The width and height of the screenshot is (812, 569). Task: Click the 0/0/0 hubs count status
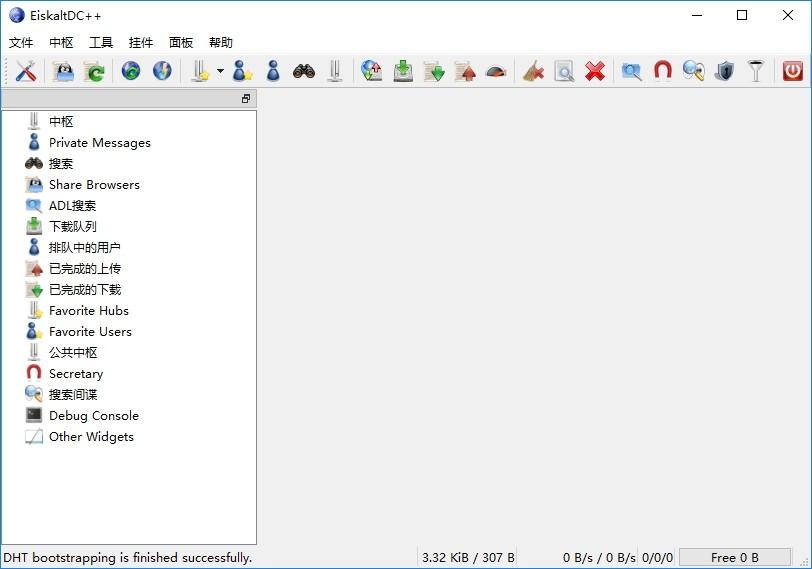(658, 558)
